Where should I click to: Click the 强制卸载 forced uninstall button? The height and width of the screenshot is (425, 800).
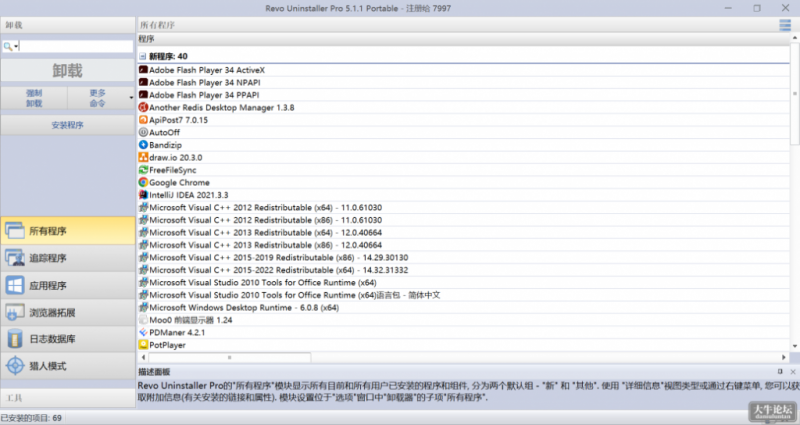(x=33, y=97)
